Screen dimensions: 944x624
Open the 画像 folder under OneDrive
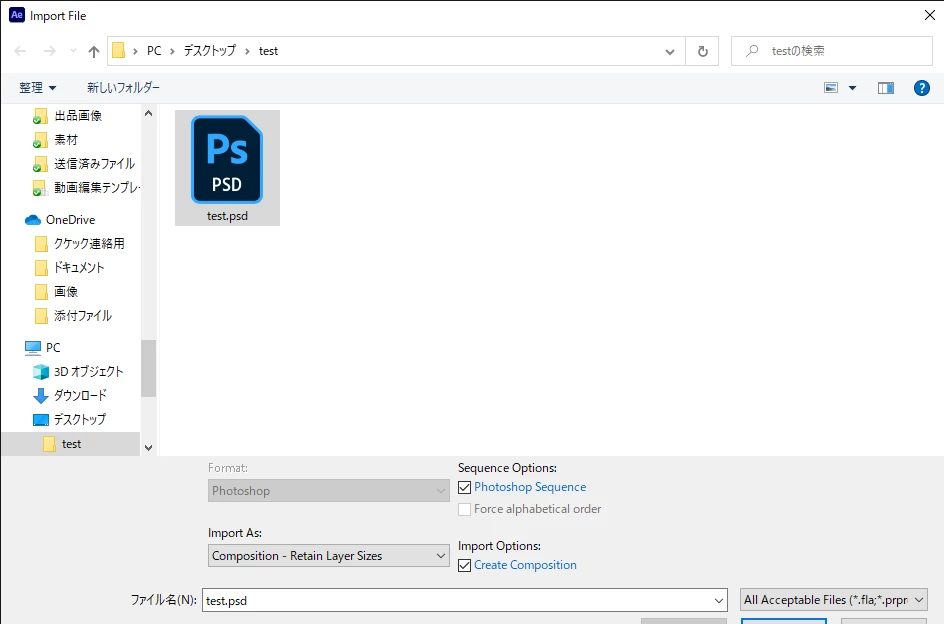66,292
